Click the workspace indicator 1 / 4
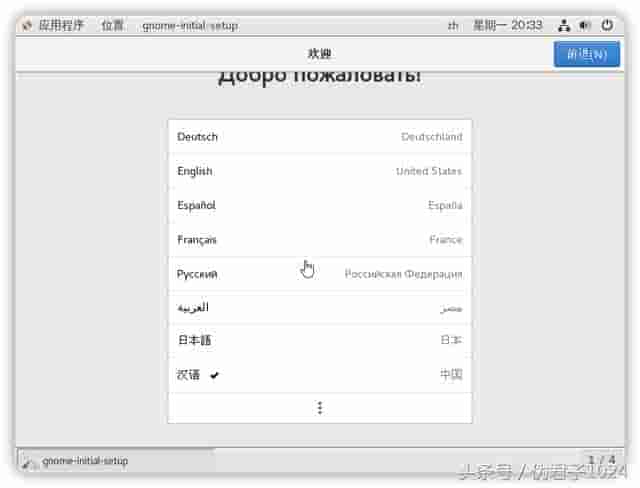640x488 pixels. (602, 460)
